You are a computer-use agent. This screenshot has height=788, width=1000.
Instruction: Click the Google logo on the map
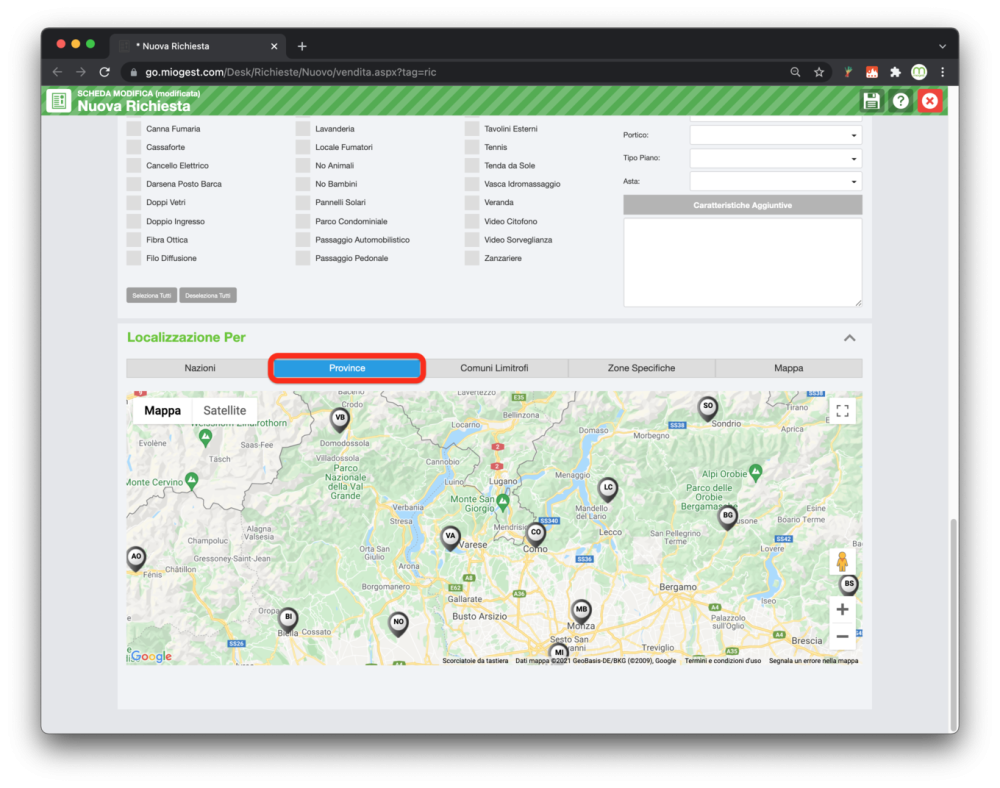tap(151, 656)
